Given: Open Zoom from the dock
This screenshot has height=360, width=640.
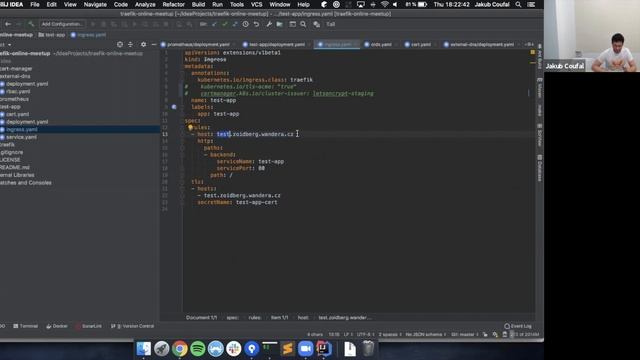Looking at the screenshot, I should (305, 349).
